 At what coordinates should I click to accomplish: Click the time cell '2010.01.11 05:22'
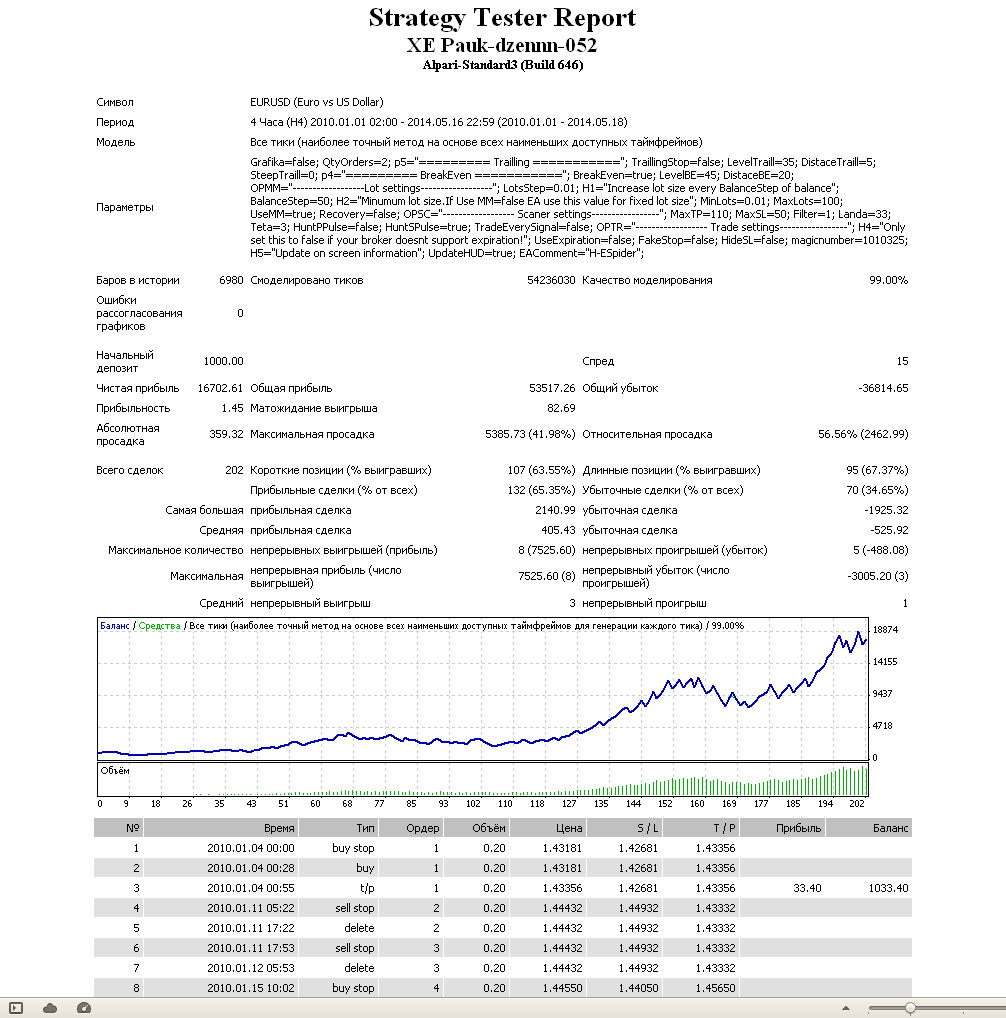pos(251,908)
